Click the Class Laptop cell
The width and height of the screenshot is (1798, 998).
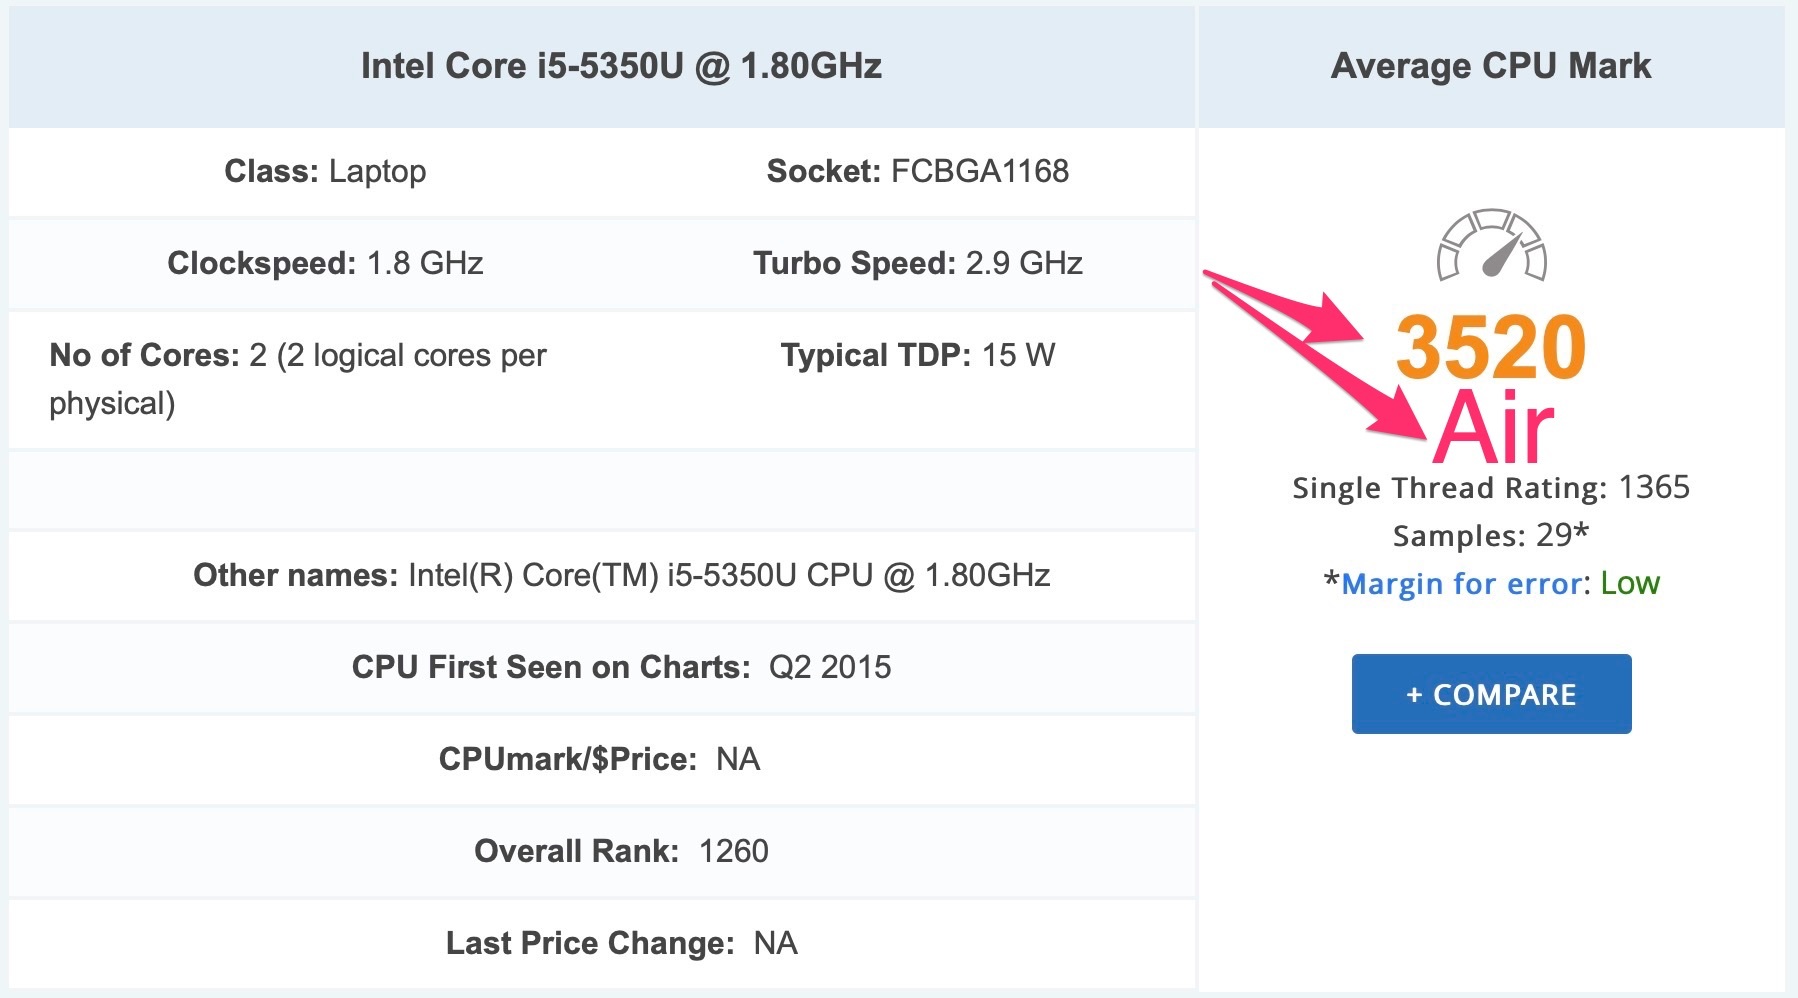[x=325, y=171]
